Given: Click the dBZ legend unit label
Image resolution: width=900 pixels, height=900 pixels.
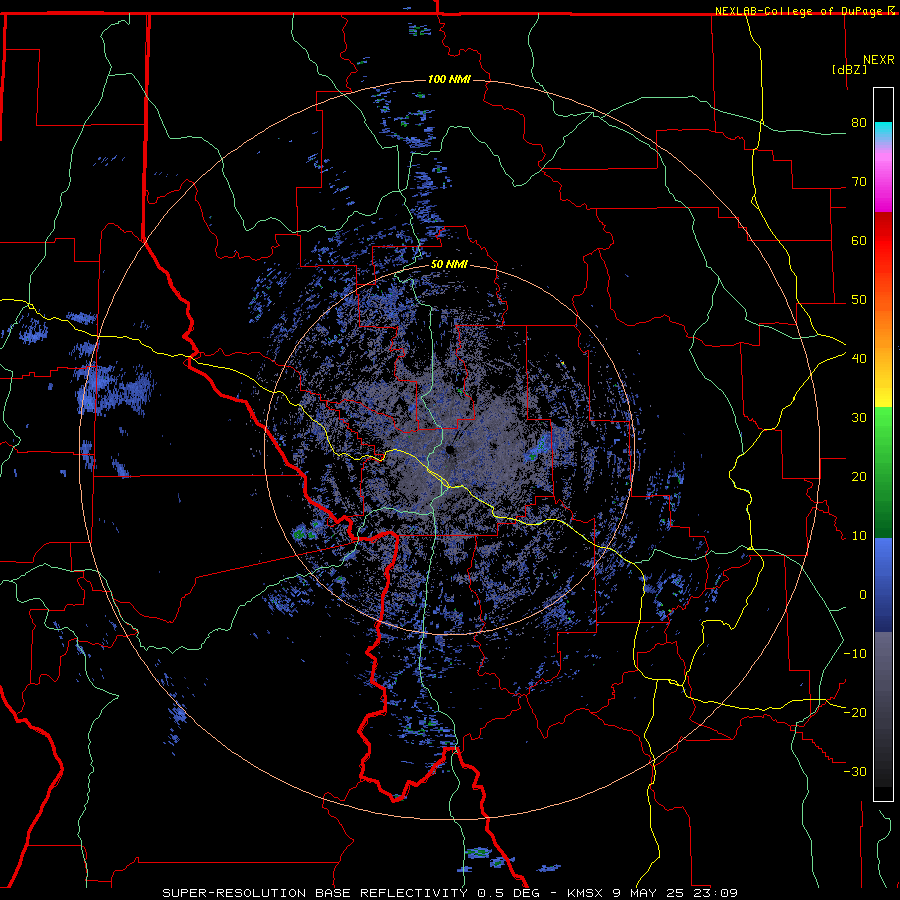Looking at the screenshot, I should pyautogui.click(x=849, y=69).
